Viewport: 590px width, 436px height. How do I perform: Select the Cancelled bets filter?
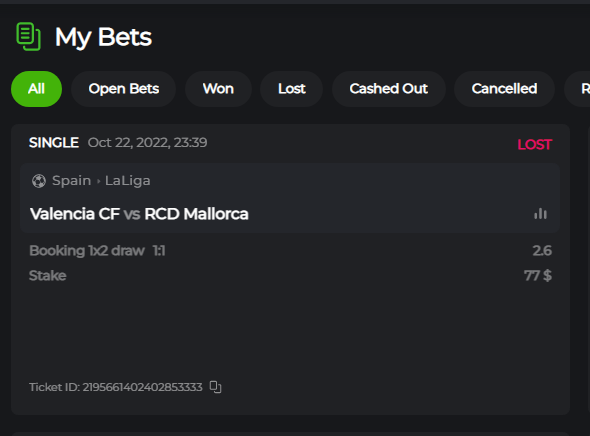click(x=504, y=89)
